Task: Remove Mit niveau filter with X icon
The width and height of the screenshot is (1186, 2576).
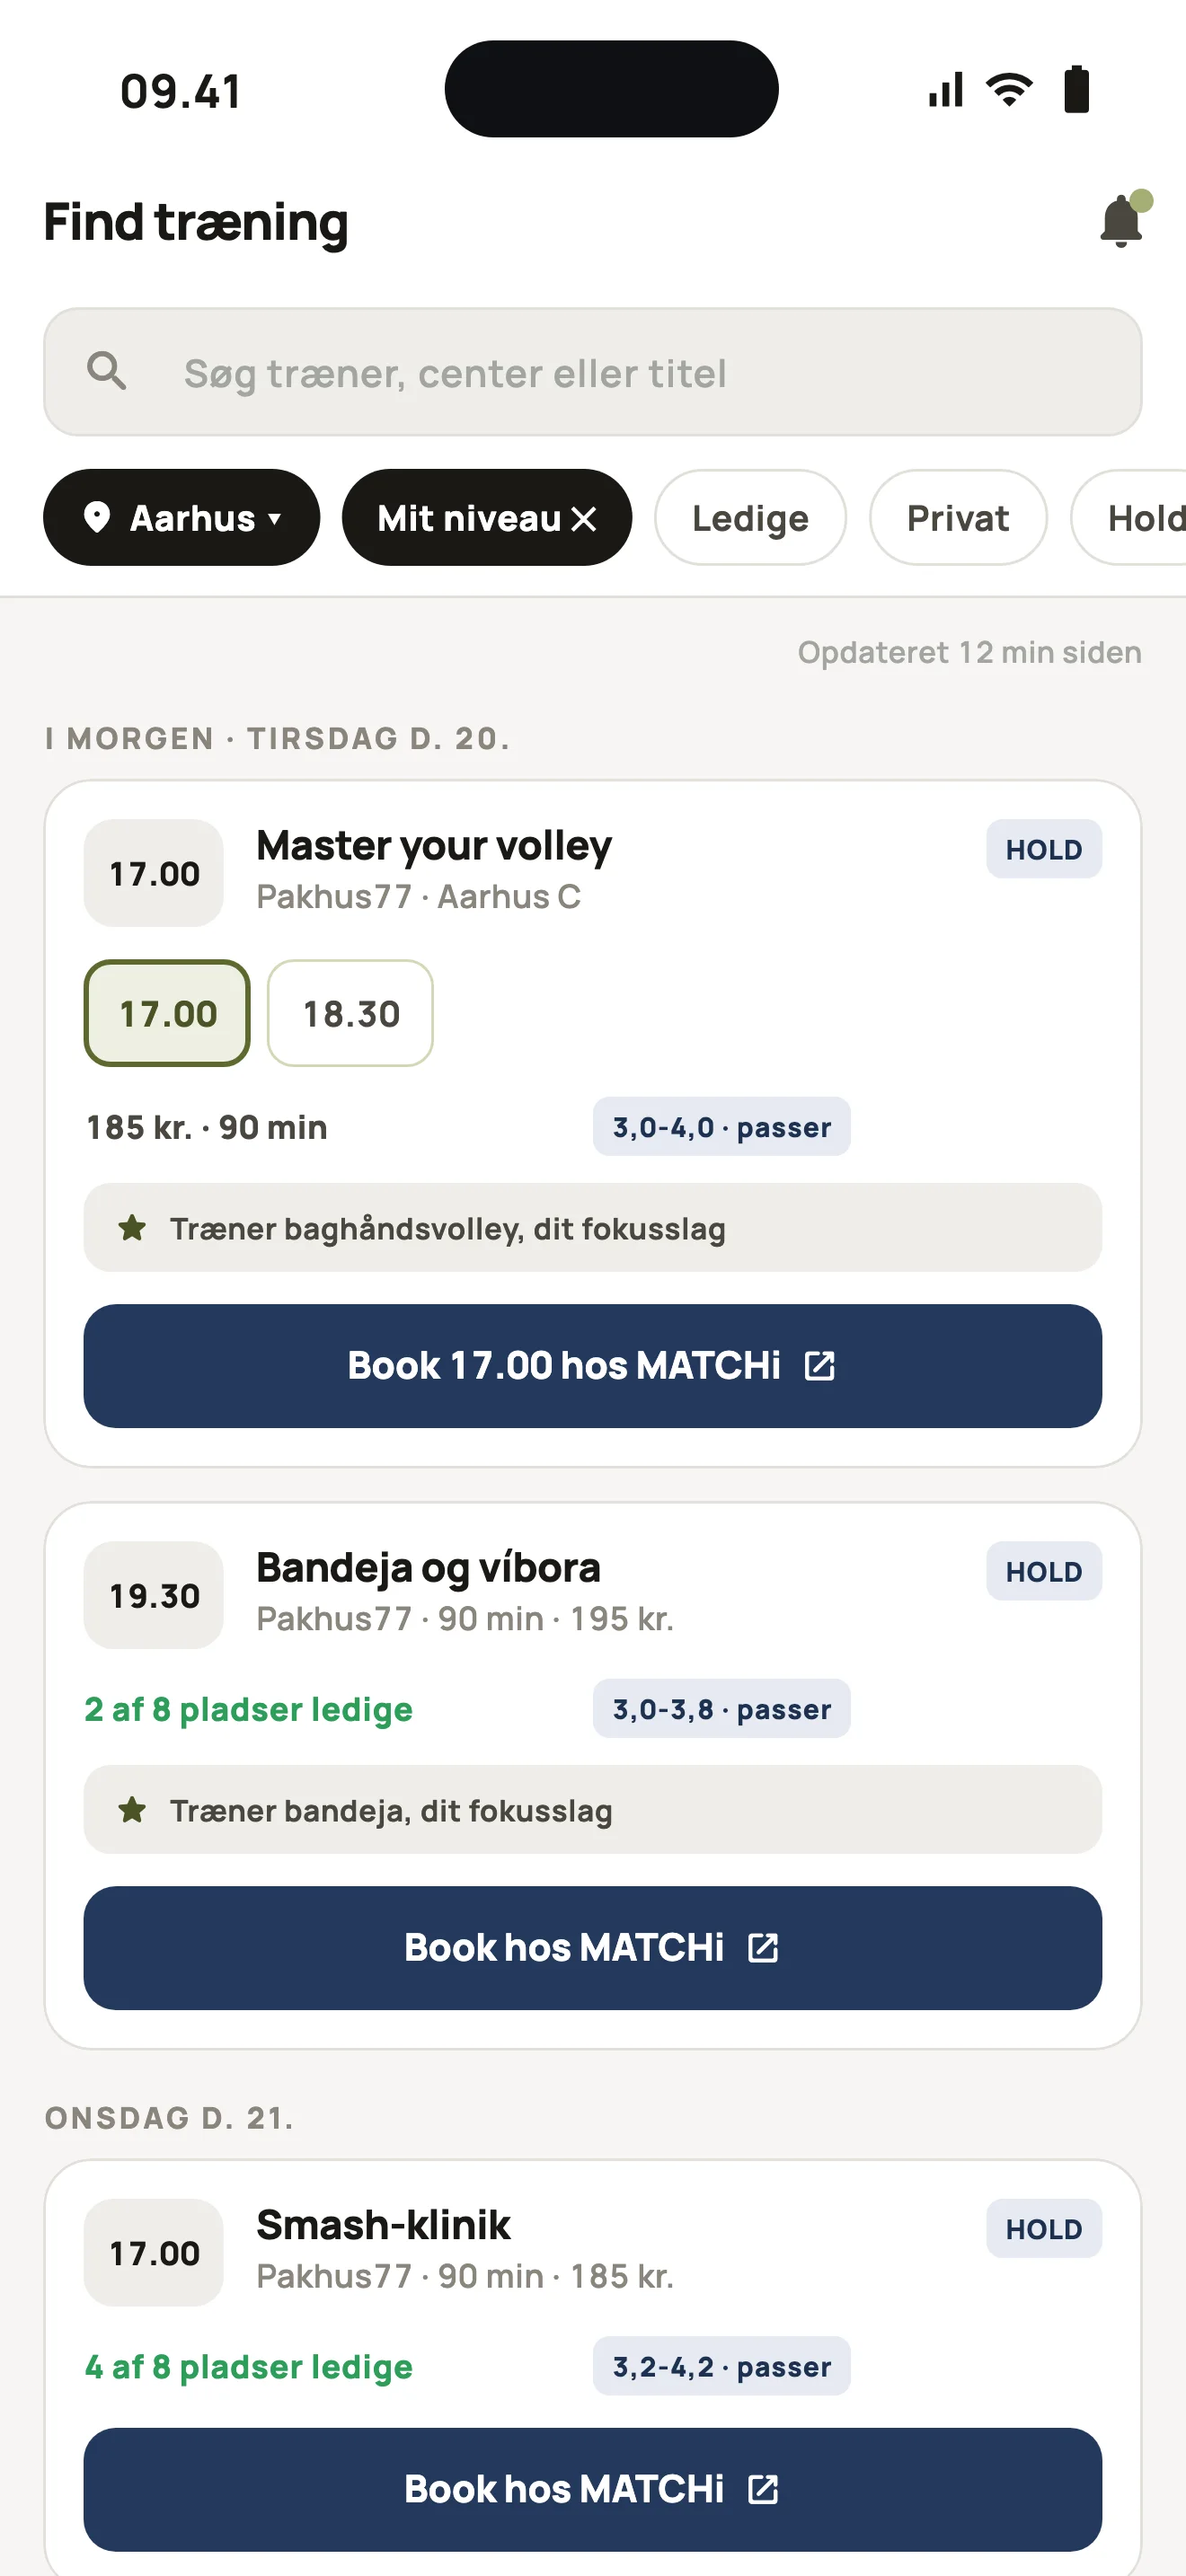Action: point(584,518)
